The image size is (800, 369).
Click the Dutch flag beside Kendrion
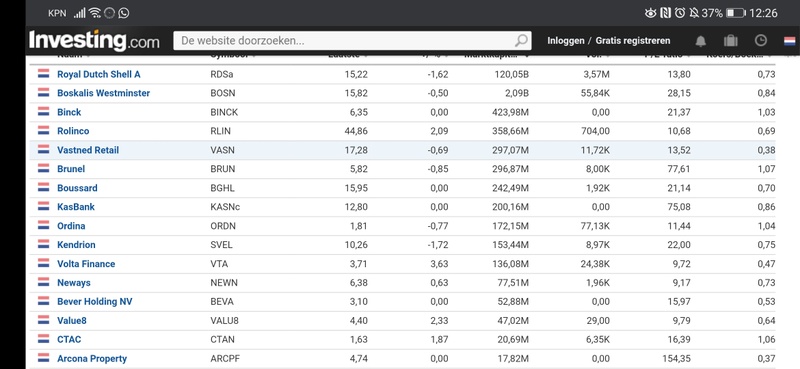click(43, 244)
